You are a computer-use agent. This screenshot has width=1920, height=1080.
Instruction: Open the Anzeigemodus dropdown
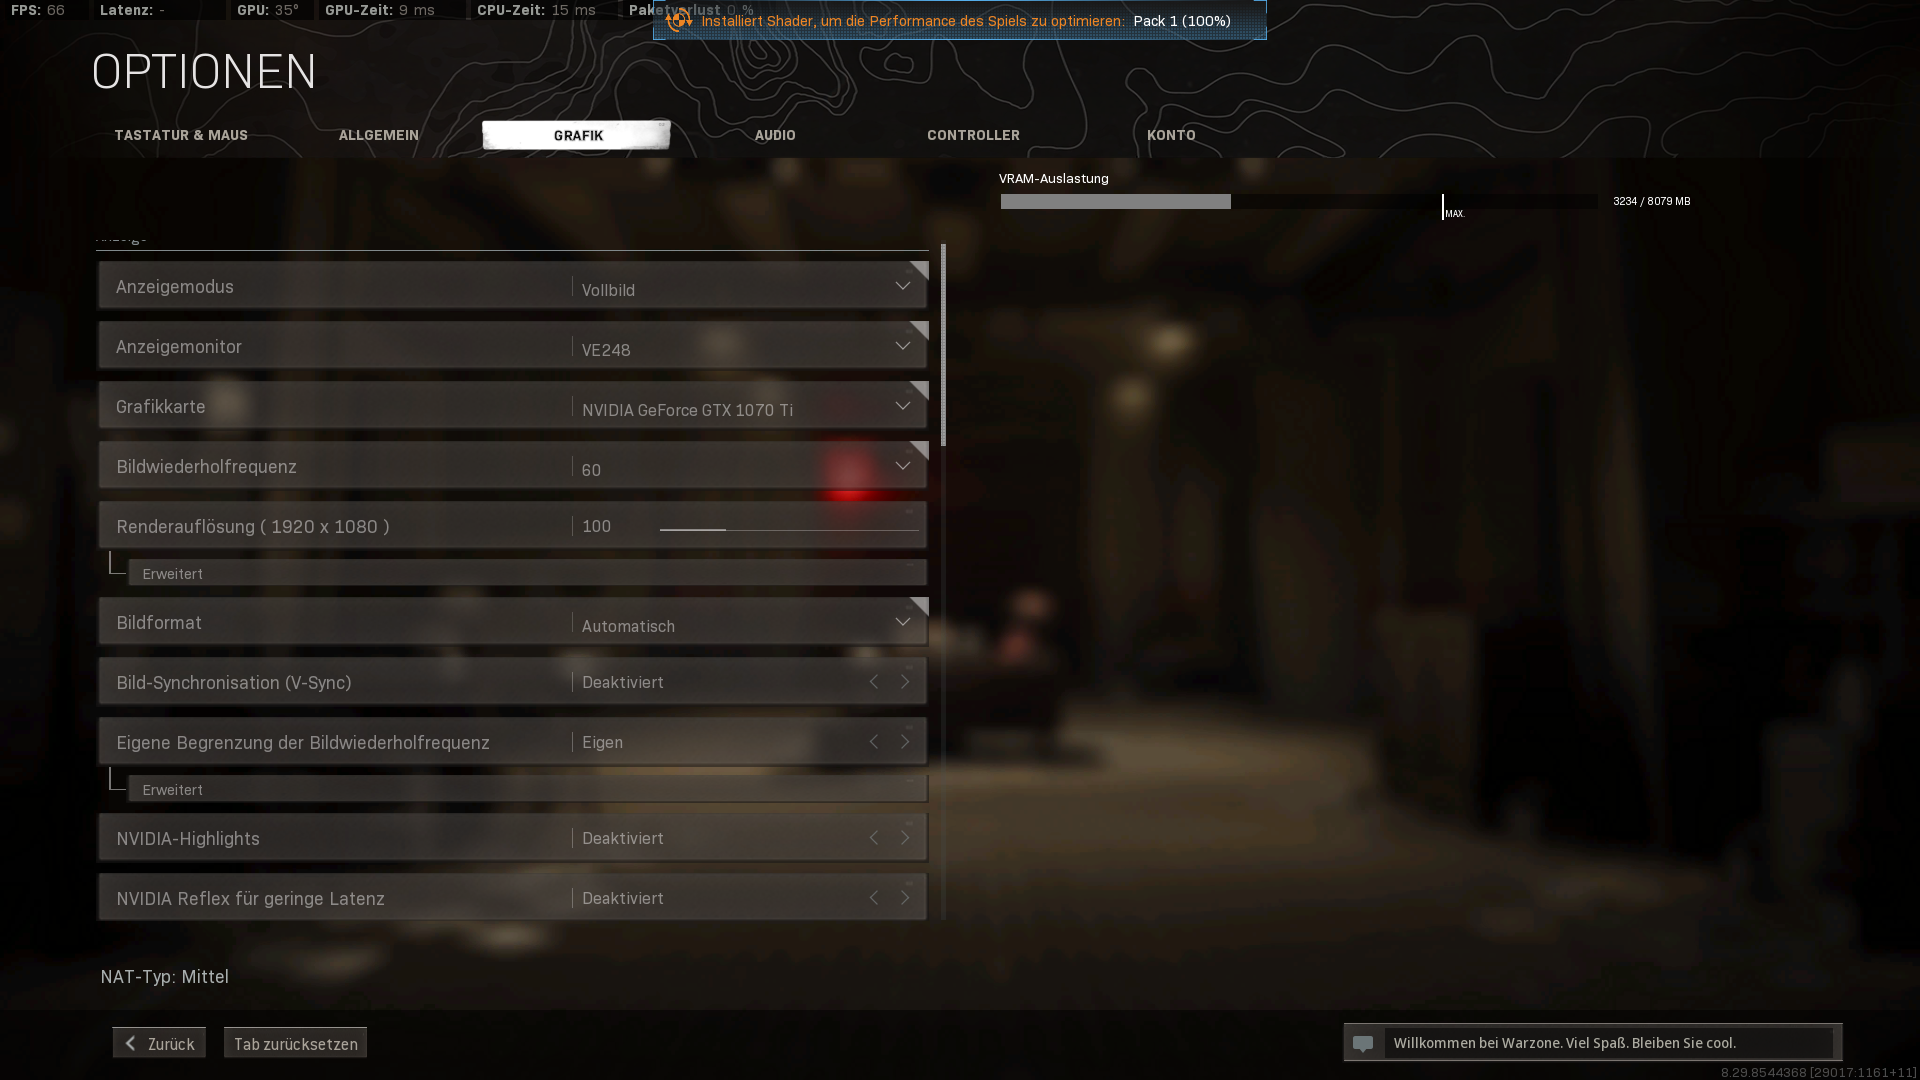pyautogui.click(x=903, y=286)
